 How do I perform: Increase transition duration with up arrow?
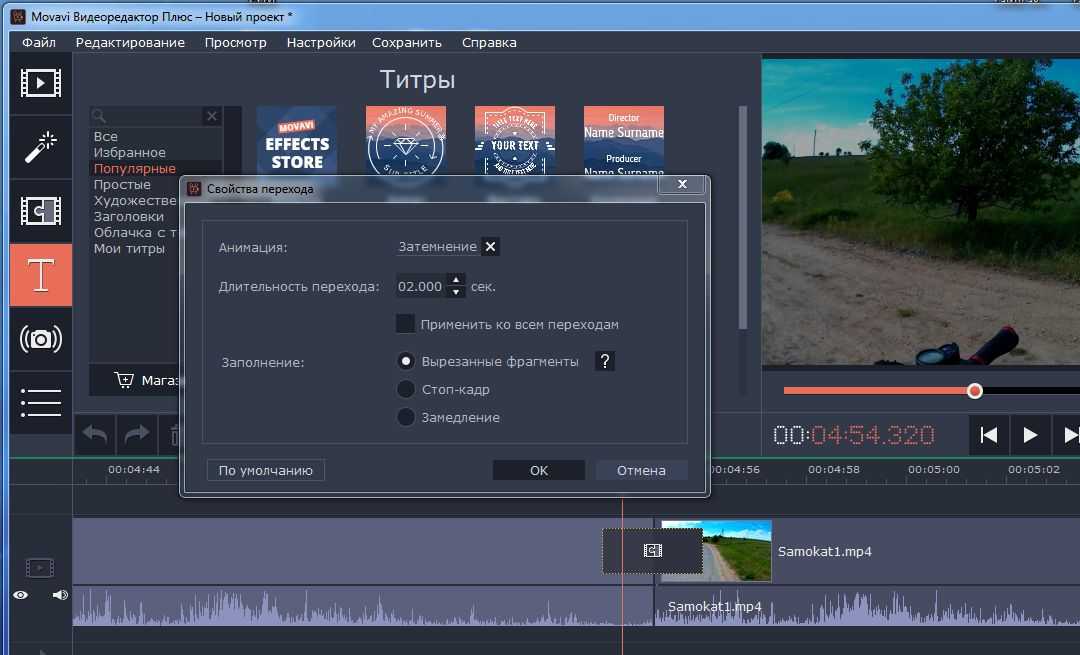[x=456, y=280]
